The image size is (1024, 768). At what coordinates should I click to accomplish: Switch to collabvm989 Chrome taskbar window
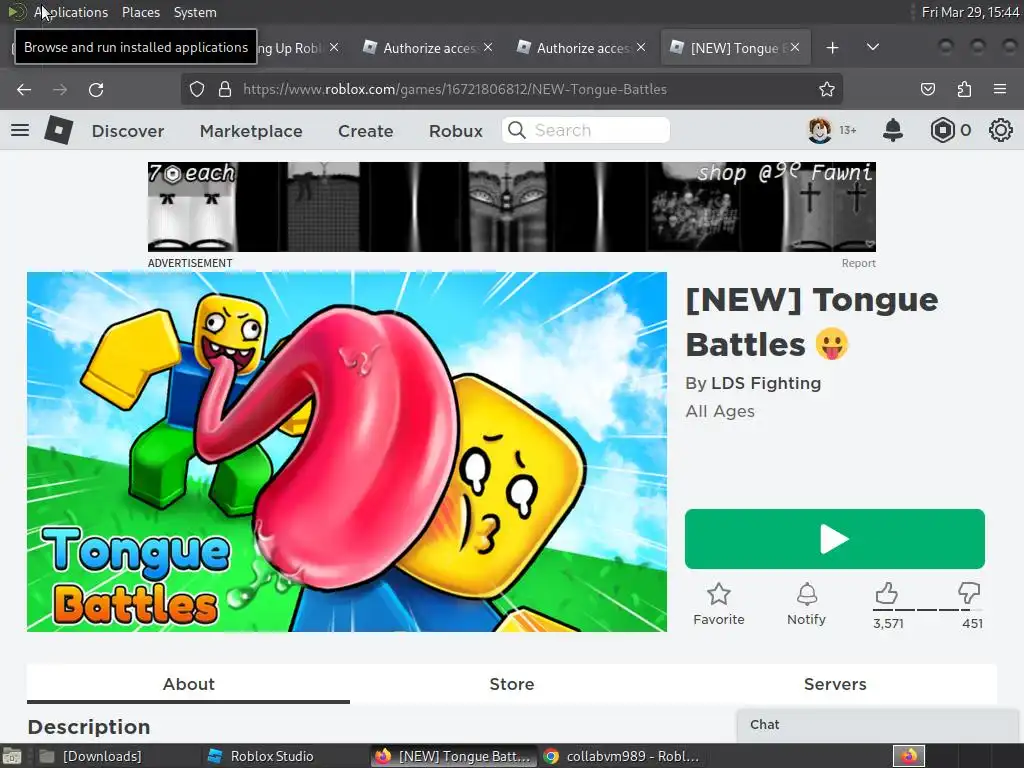[621, 756]
